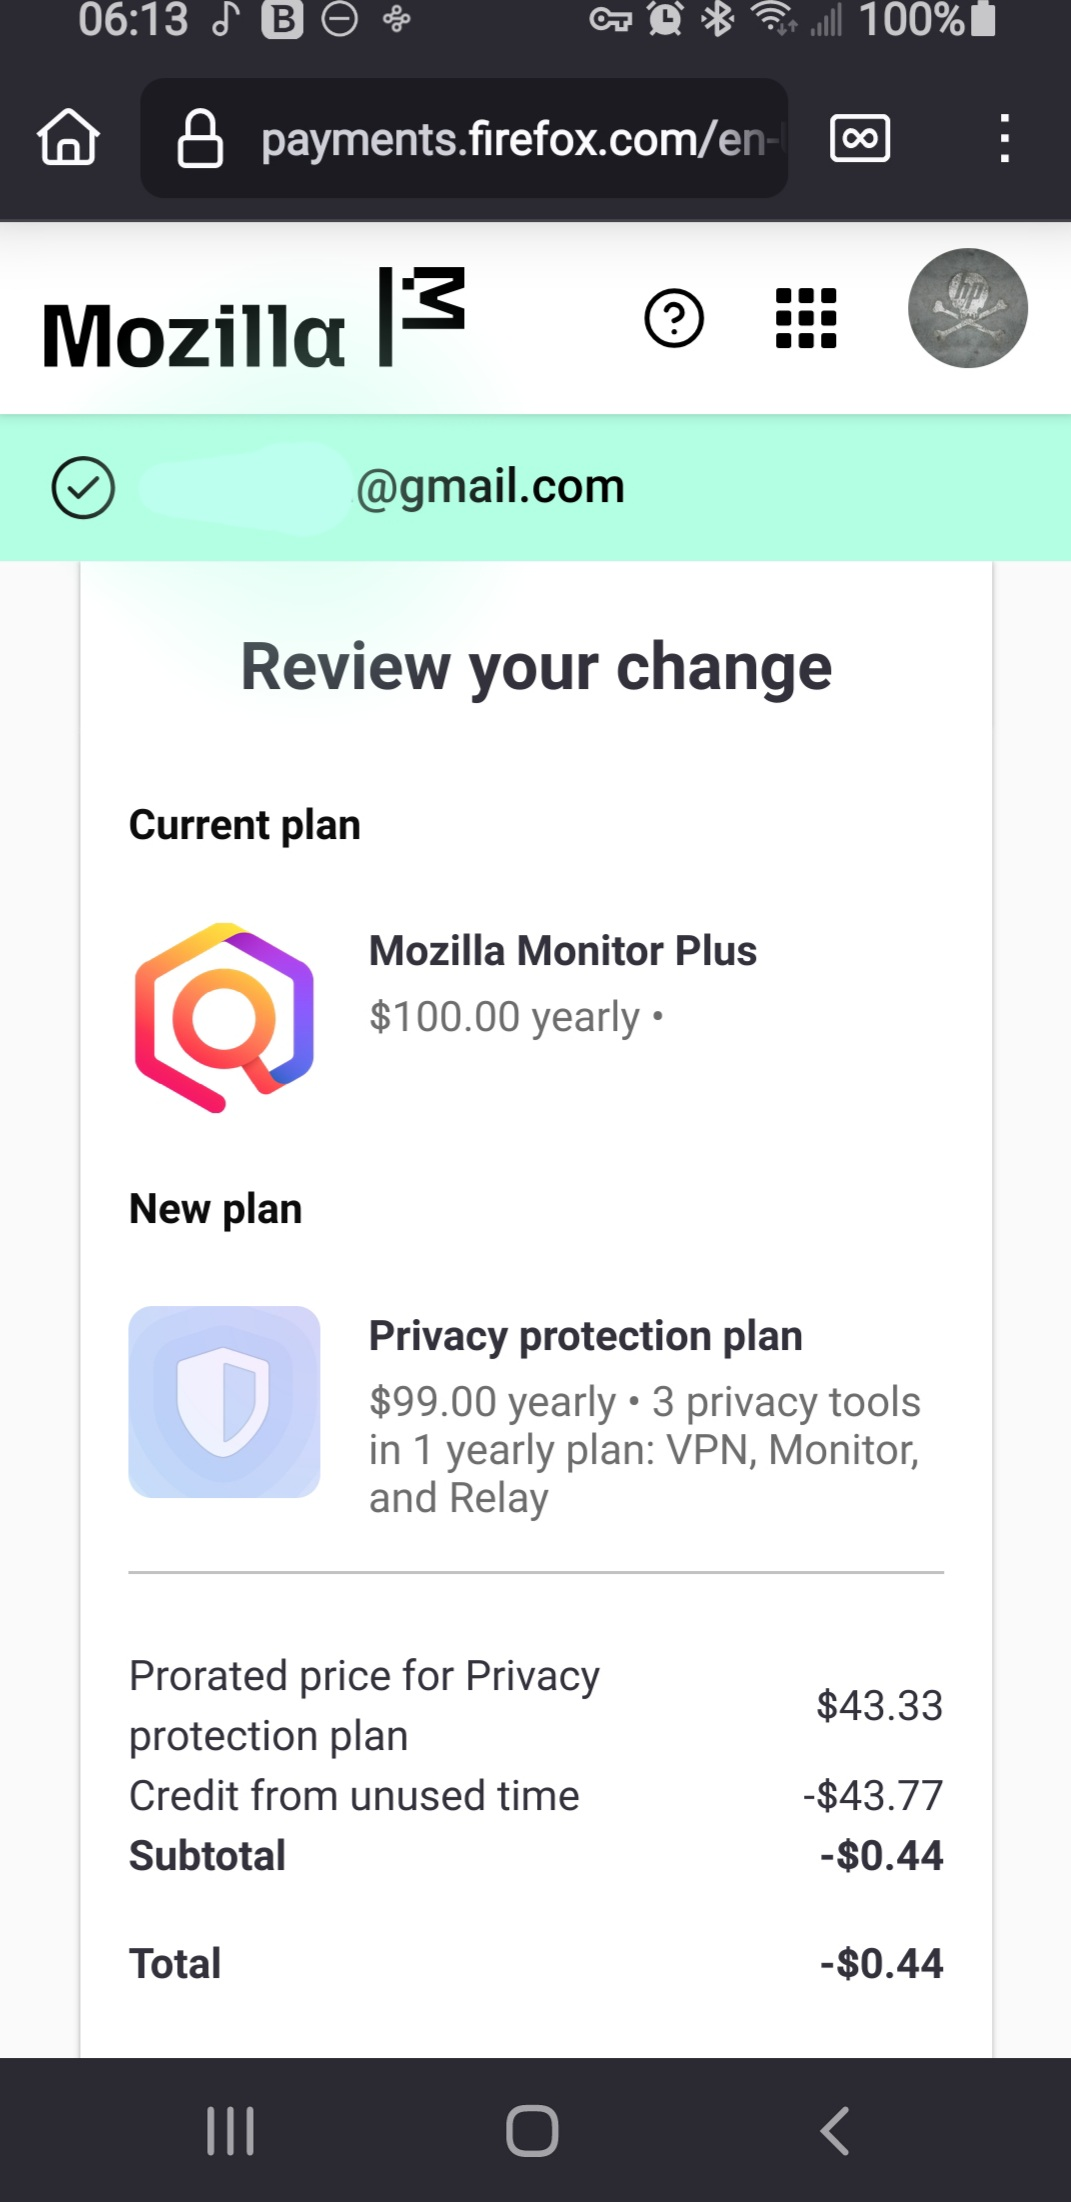Tap the Mozilla Monitor Plus icon
Screen dimensions: 1071x2202
point(224,1017)
